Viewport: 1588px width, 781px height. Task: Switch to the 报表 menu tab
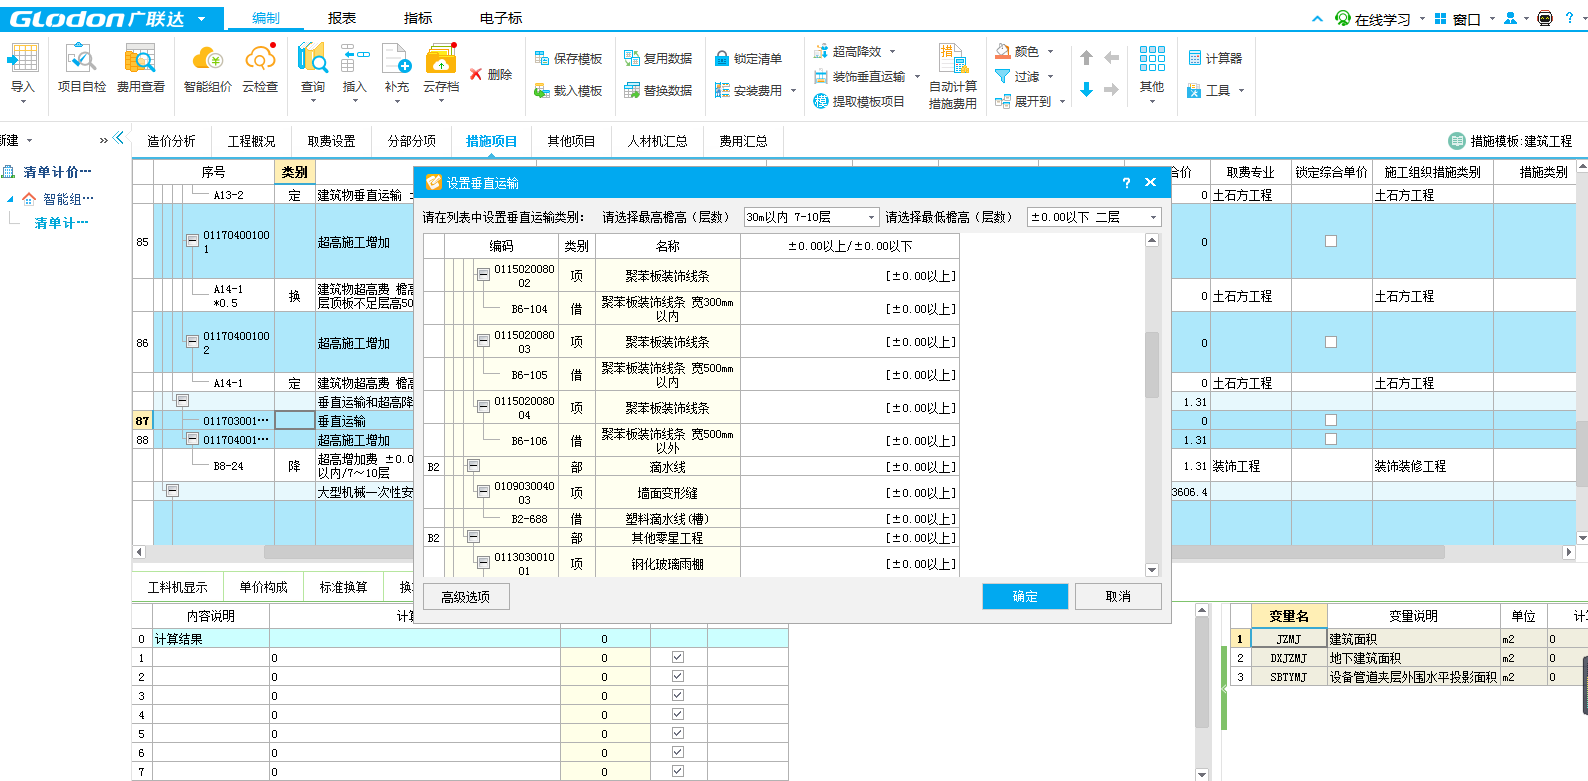click(x=342, y=18)
